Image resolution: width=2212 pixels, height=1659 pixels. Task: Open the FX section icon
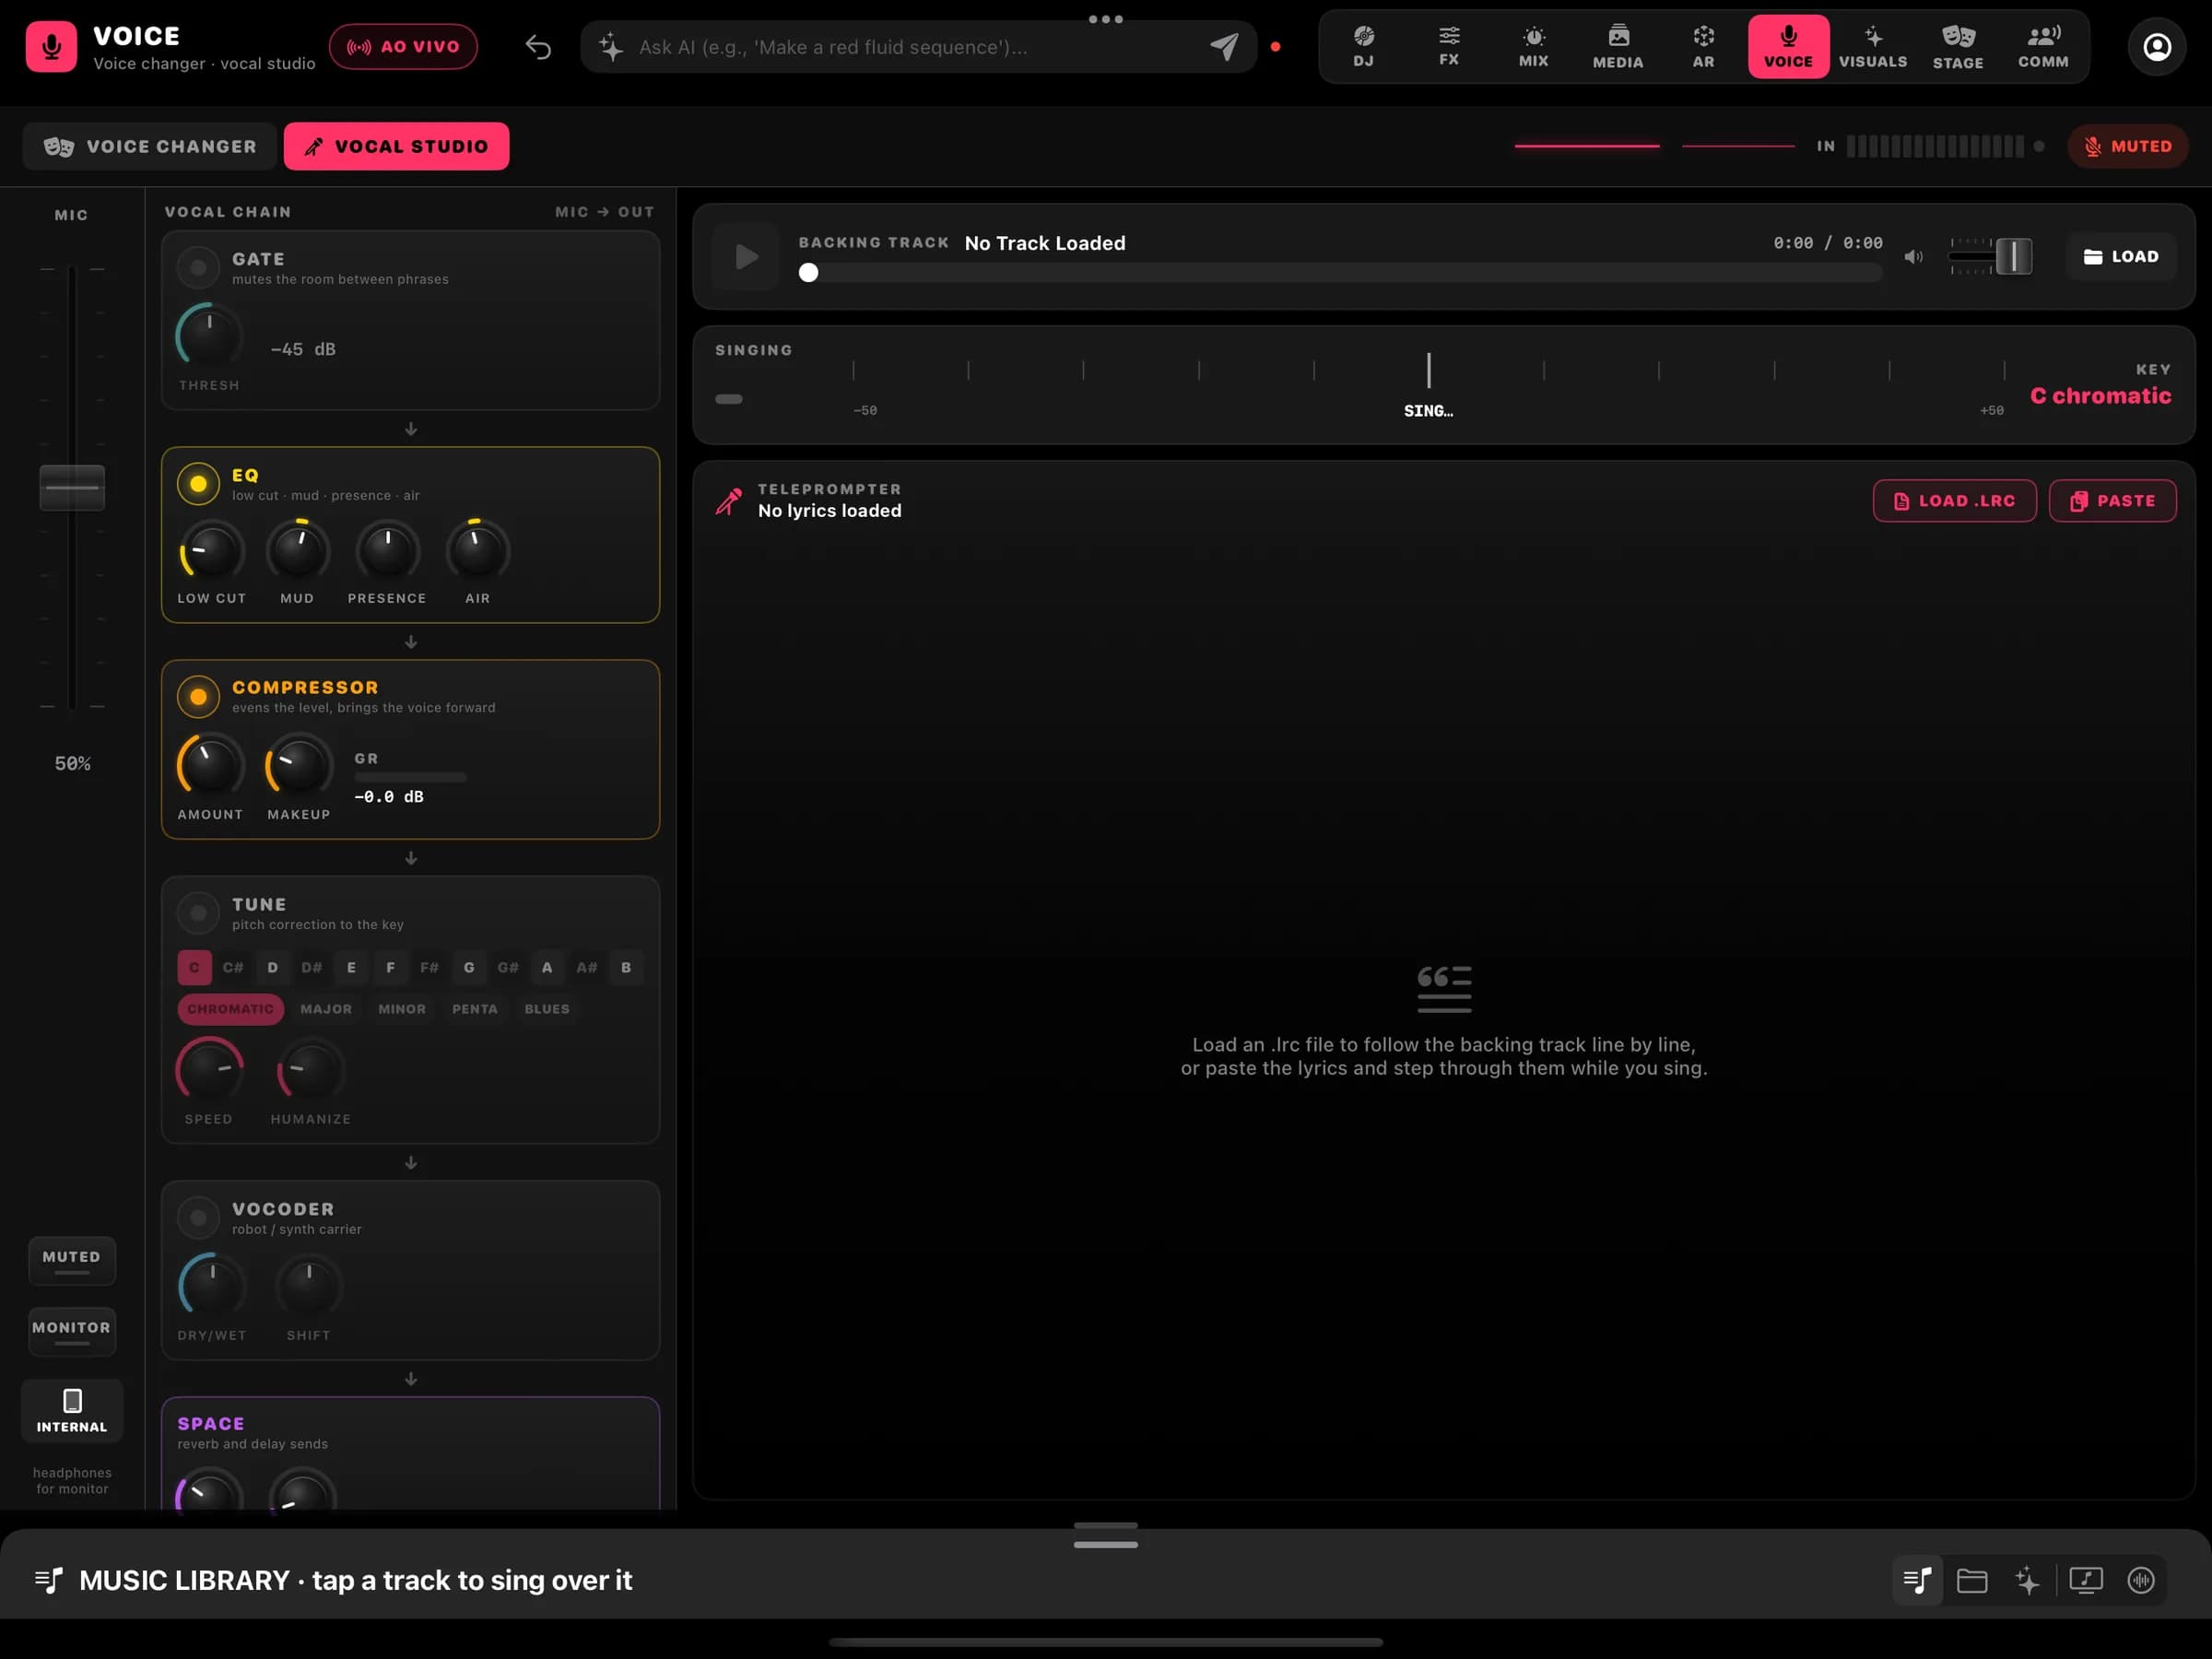click(x=1448, y=46)
